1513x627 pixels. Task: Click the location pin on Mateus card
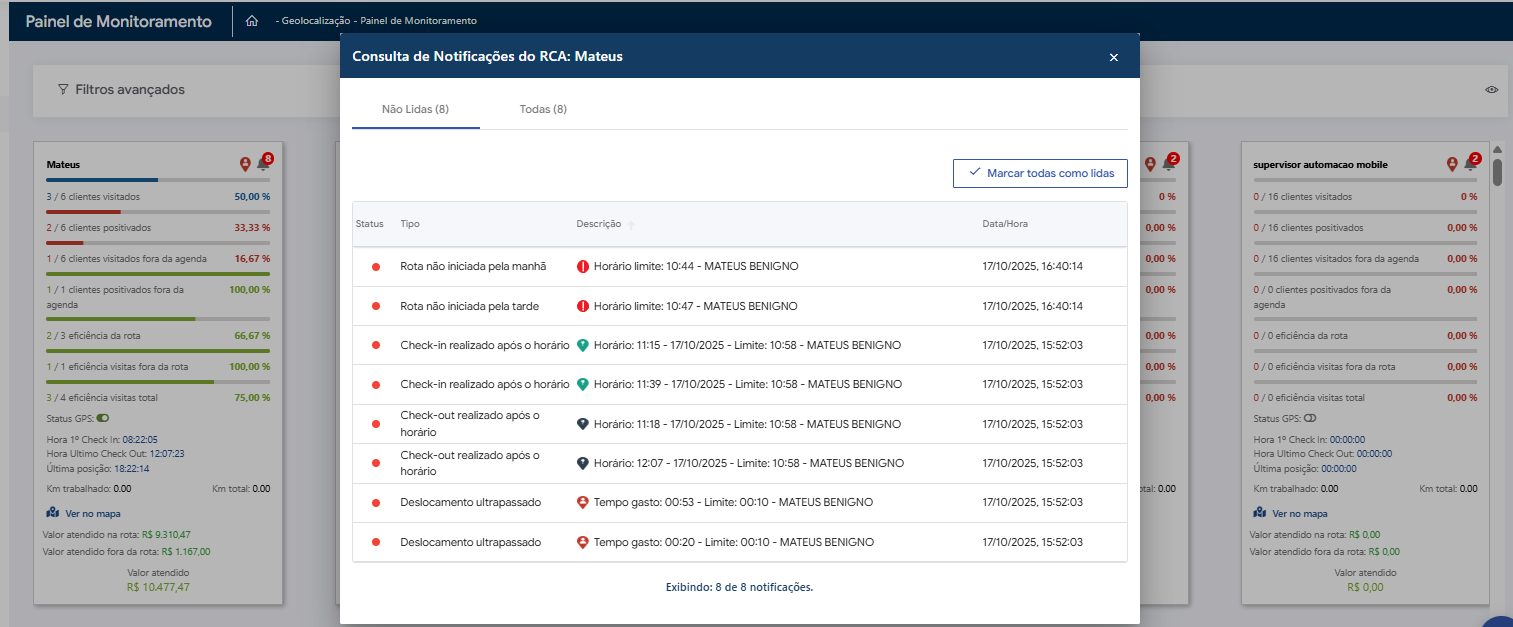pos(245,164)
